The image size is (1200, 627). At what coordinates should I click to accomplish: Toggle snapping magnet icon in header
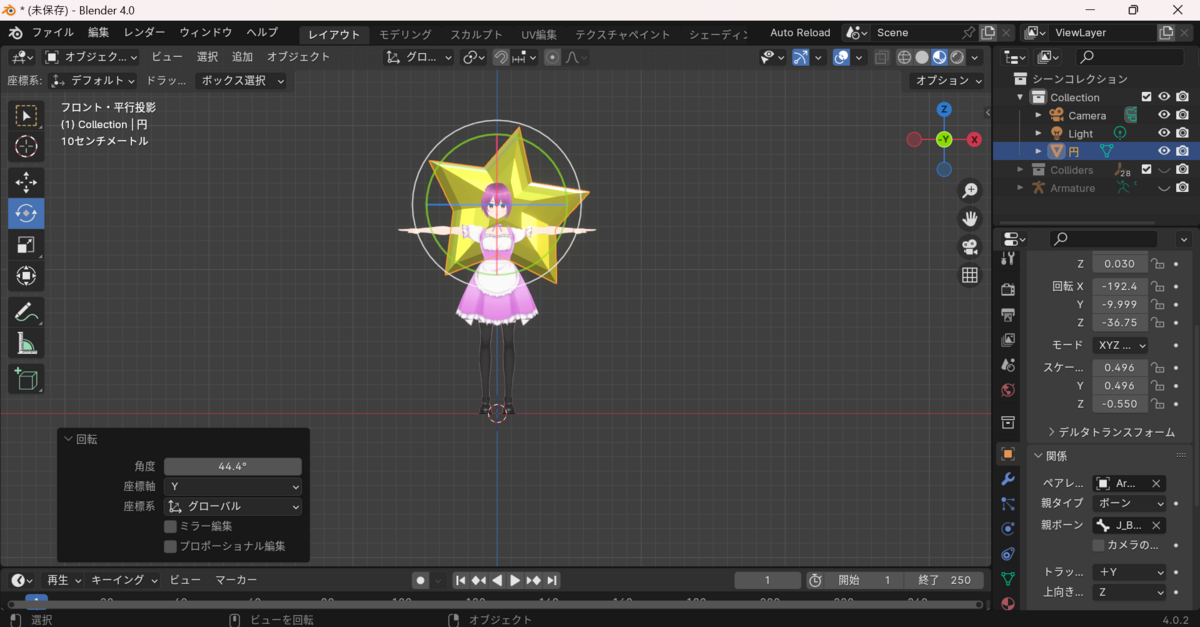501,57
